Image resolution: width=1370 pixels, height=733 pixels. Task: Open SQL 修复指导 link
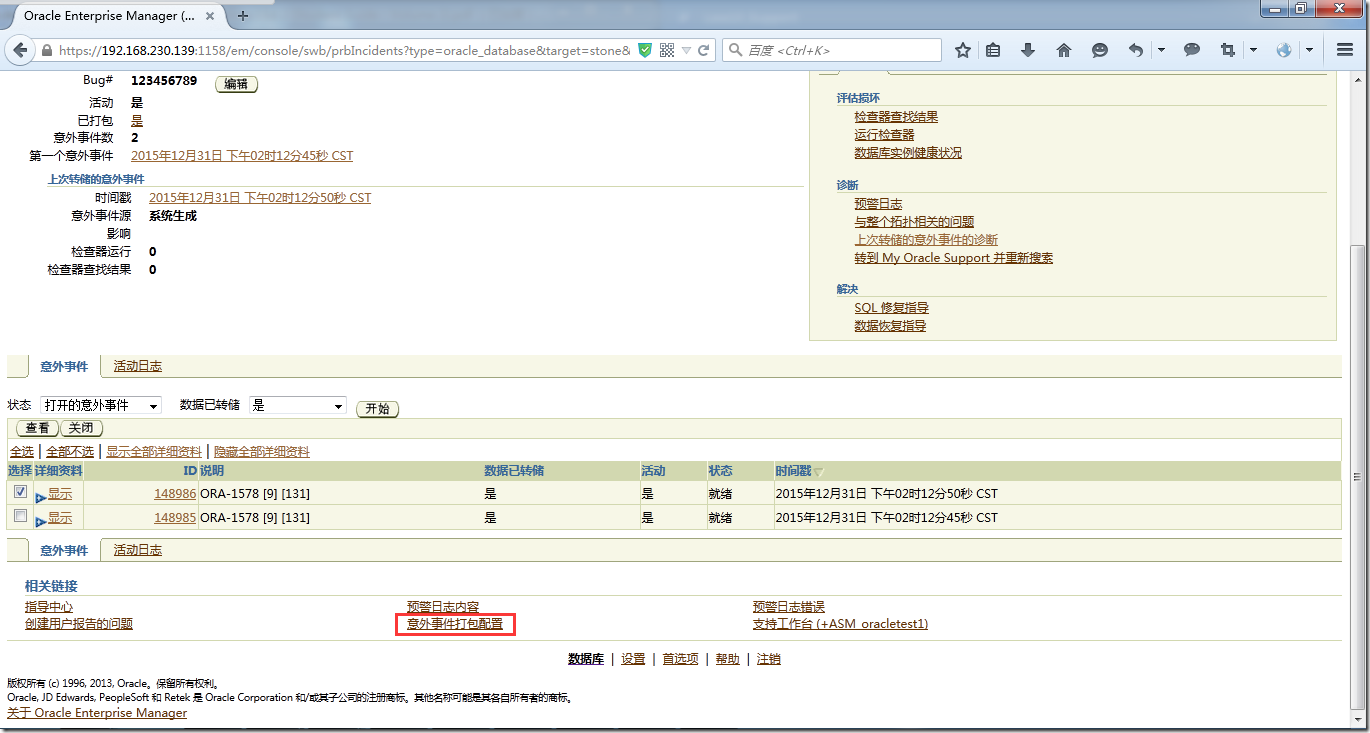891,308
